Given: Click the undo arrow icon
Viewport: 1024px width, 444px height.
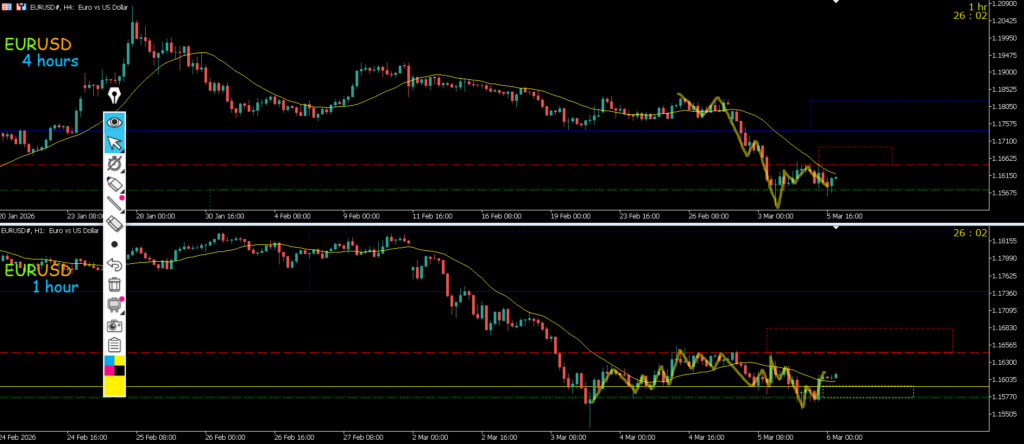Looking at the screenshot, I should (115, 265).
